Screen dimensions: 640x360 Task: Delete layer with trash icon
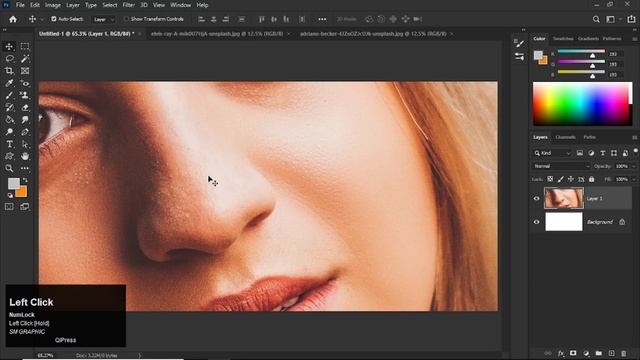pyautogui.click(x=623, y=353)
